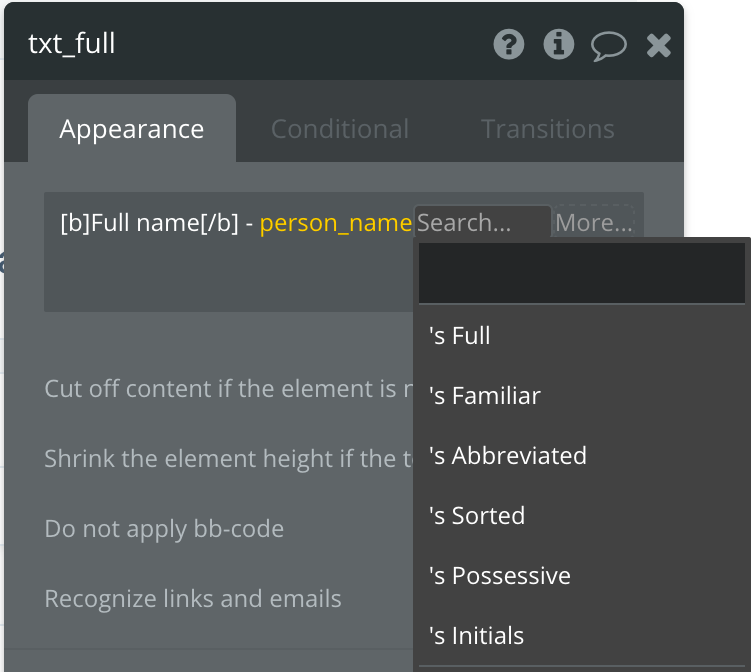Open the Conditional tab
752x672 pixels.
click(x=339, y=129)
